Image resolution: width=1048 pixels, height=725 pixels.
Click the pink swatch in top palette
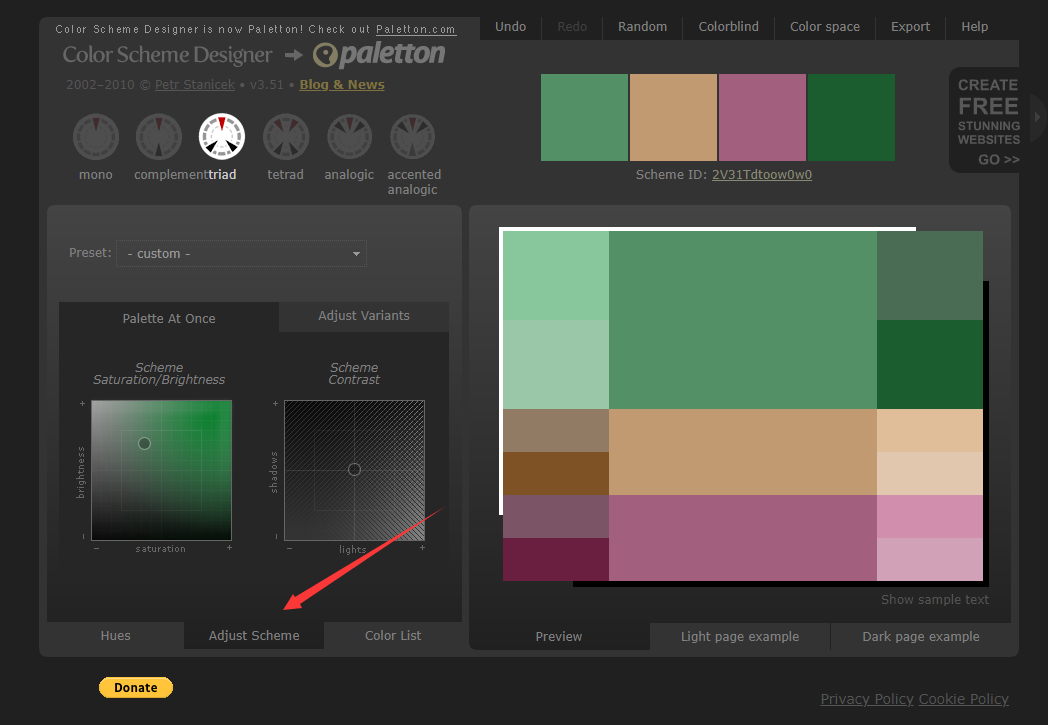click(762, 118)
